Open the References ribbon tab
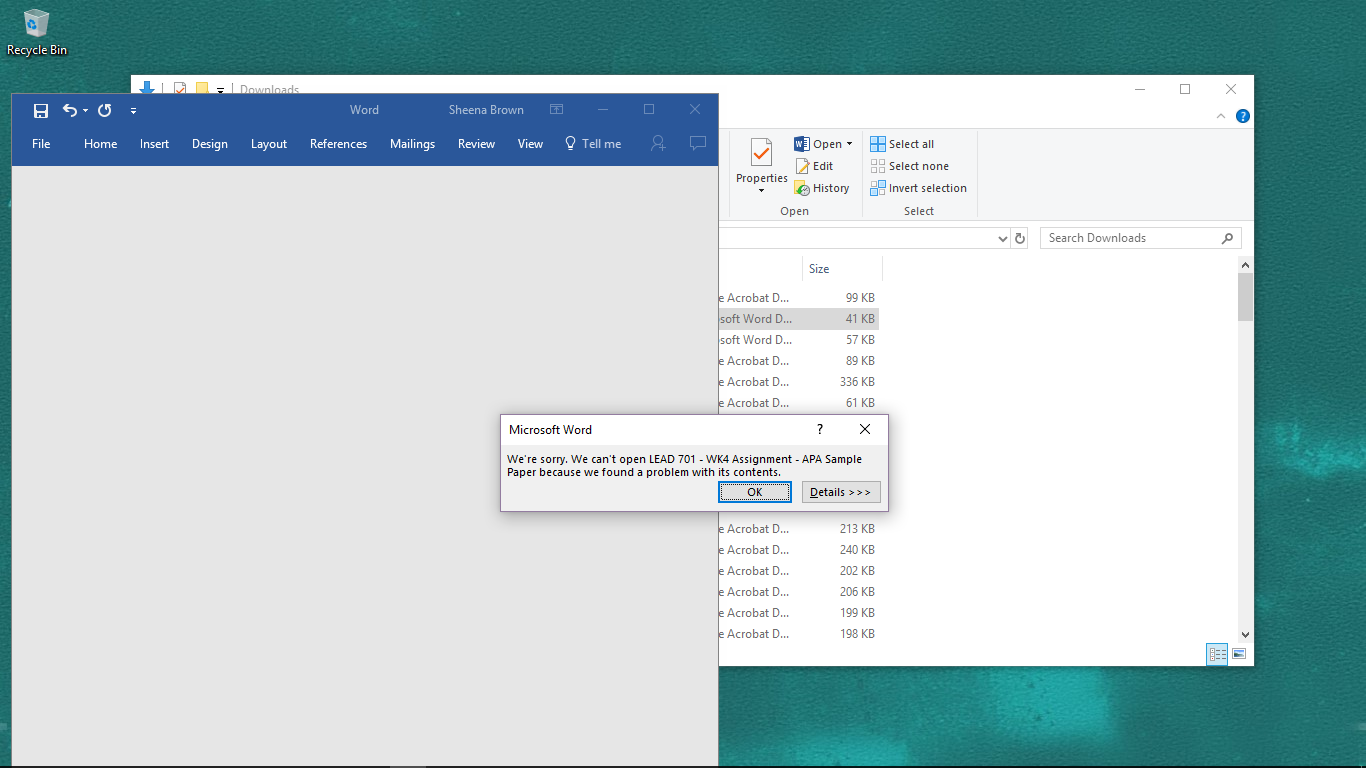Screen dimensions: 1366x768 point(338,144)
